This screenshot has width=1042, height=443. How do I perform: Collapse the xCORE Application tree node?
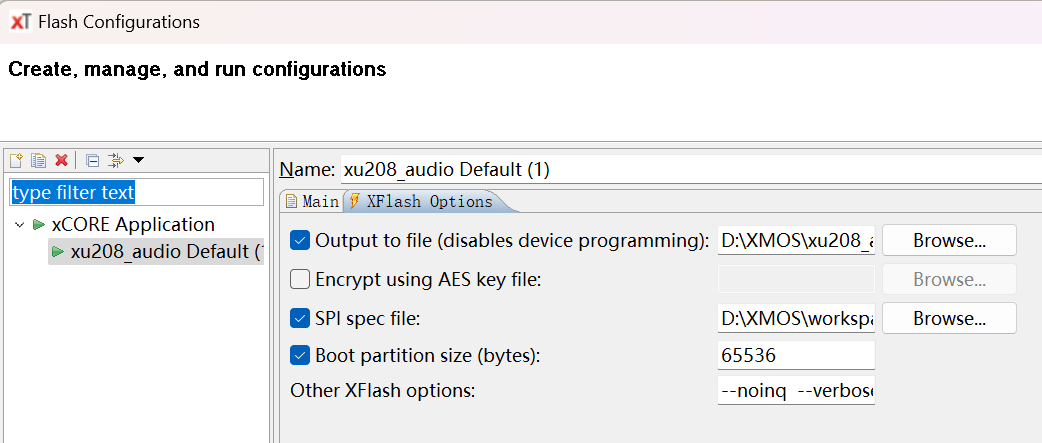coord(19,224)
